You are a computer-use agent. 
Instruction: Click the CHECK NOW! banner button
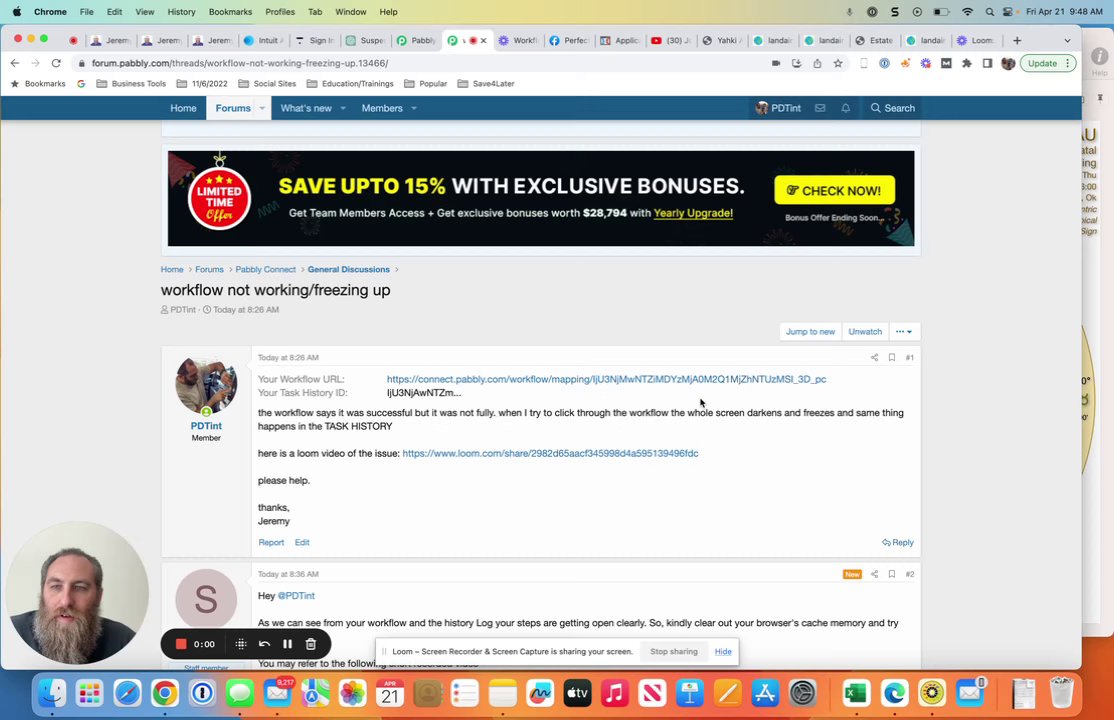coord(834,190)
